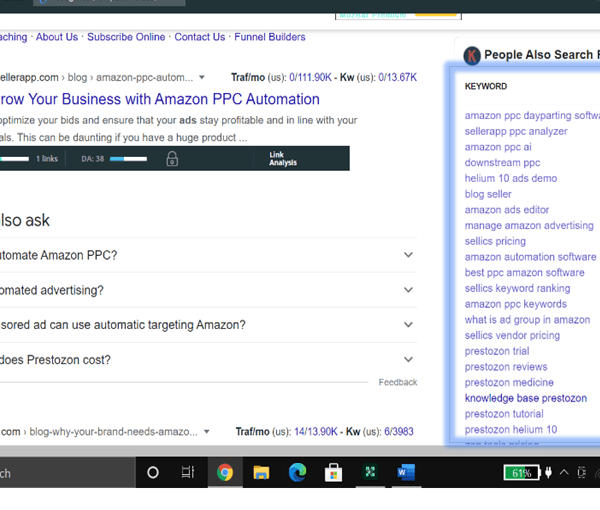Search 'knowledge base prestozon' keyword
Image resolution: width=600 pixels, height=510 pixels.
pyautogui.click(x=526, y=398)
